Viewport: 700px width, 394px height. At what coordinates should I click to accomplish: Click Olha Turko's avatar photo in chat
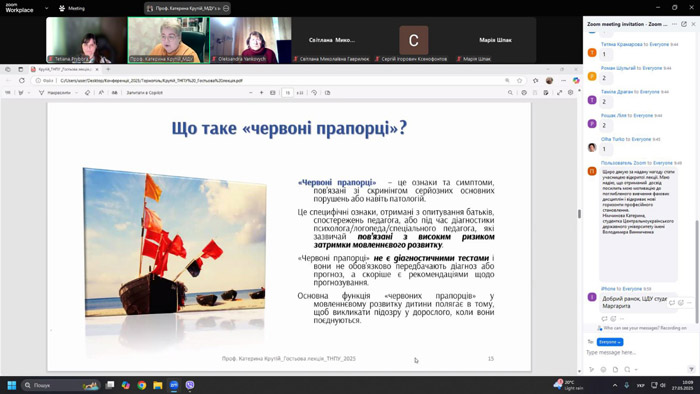[592, 148]
